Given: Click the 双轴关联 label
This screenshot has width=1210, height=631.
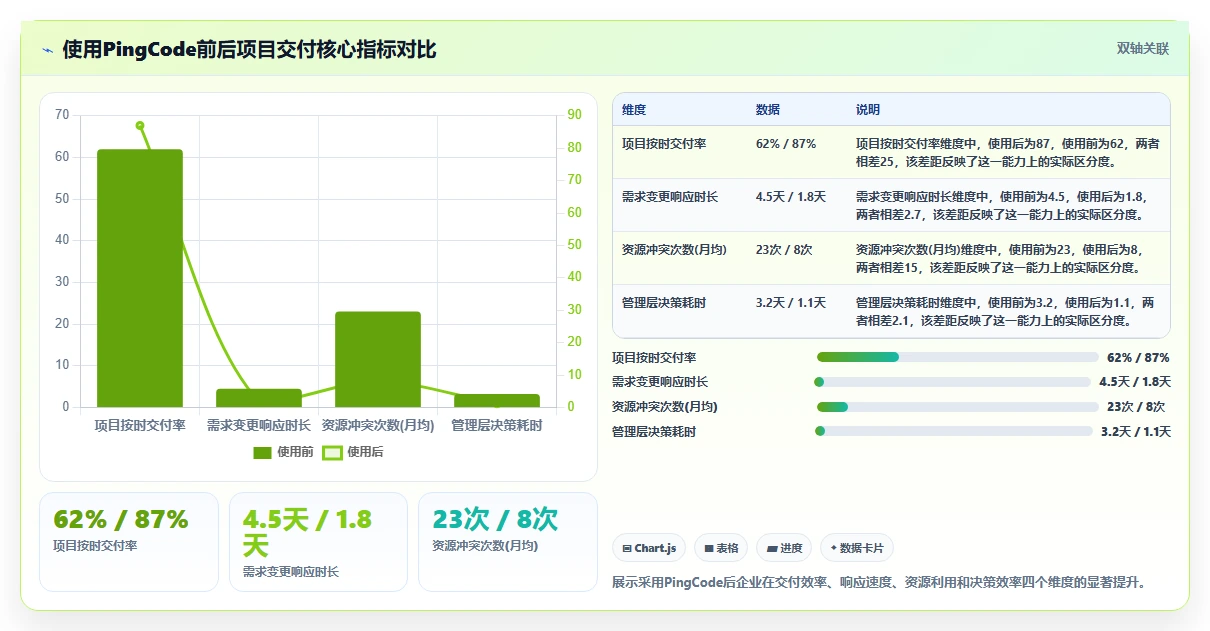Looking at the screenshot, I should (x=1143, y=49).
